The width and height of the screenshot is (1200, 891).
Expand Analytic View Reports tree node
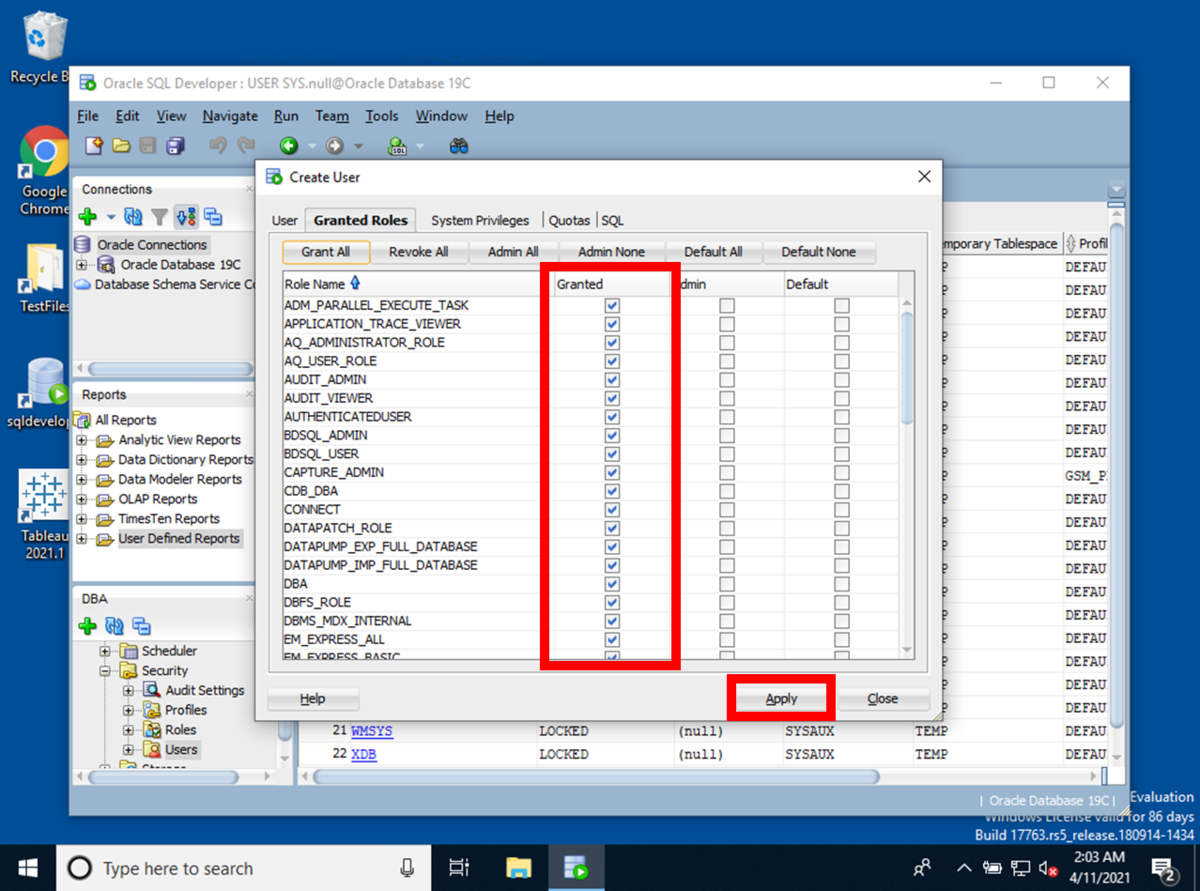tap(82, 440)
